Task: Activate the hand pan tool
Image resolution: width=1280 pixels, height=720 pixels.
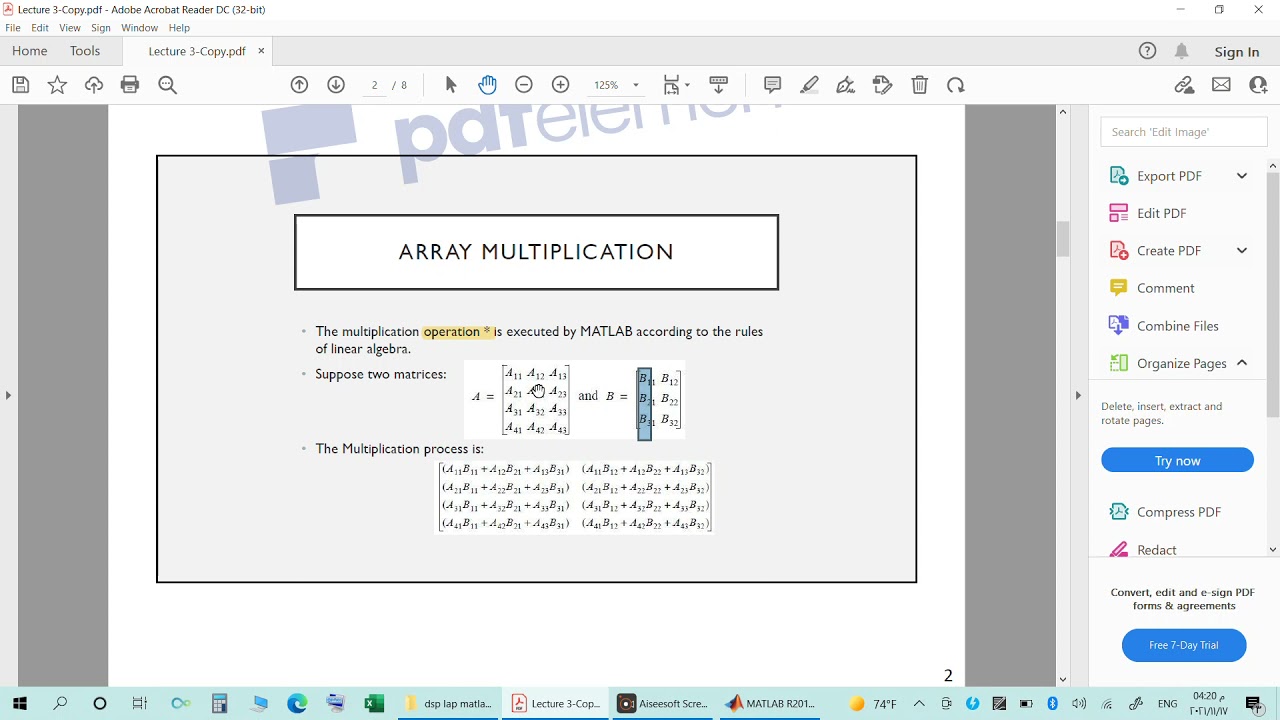Action: pyautogui.click(x=487, y=85)
